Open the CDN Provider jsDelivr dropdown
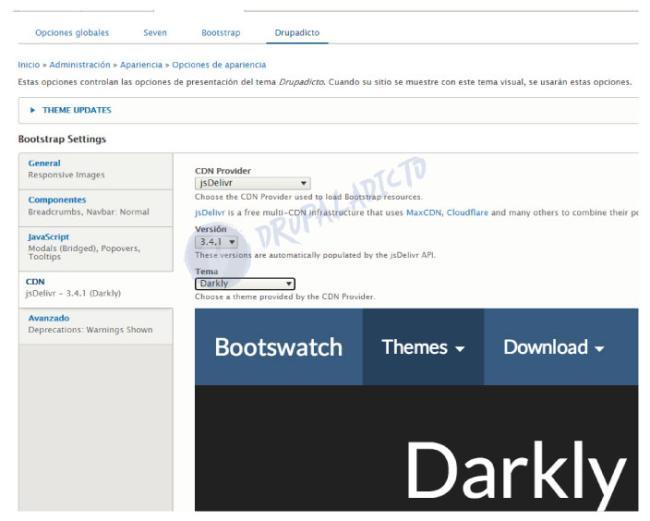Screen dimensions: 650x521 252,183
